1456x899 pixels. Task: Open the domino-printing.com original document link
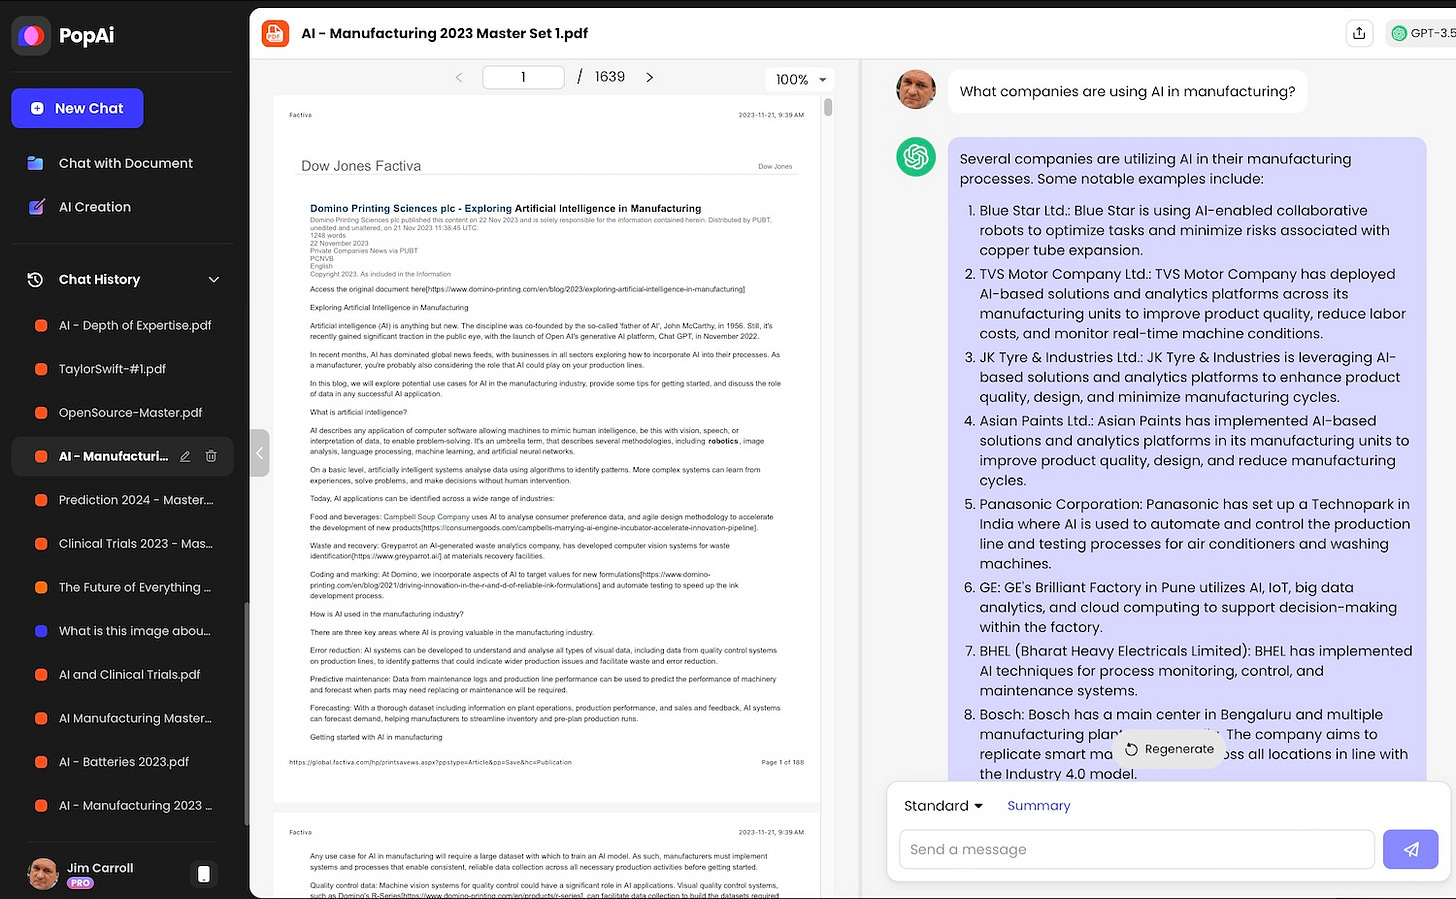586,289
